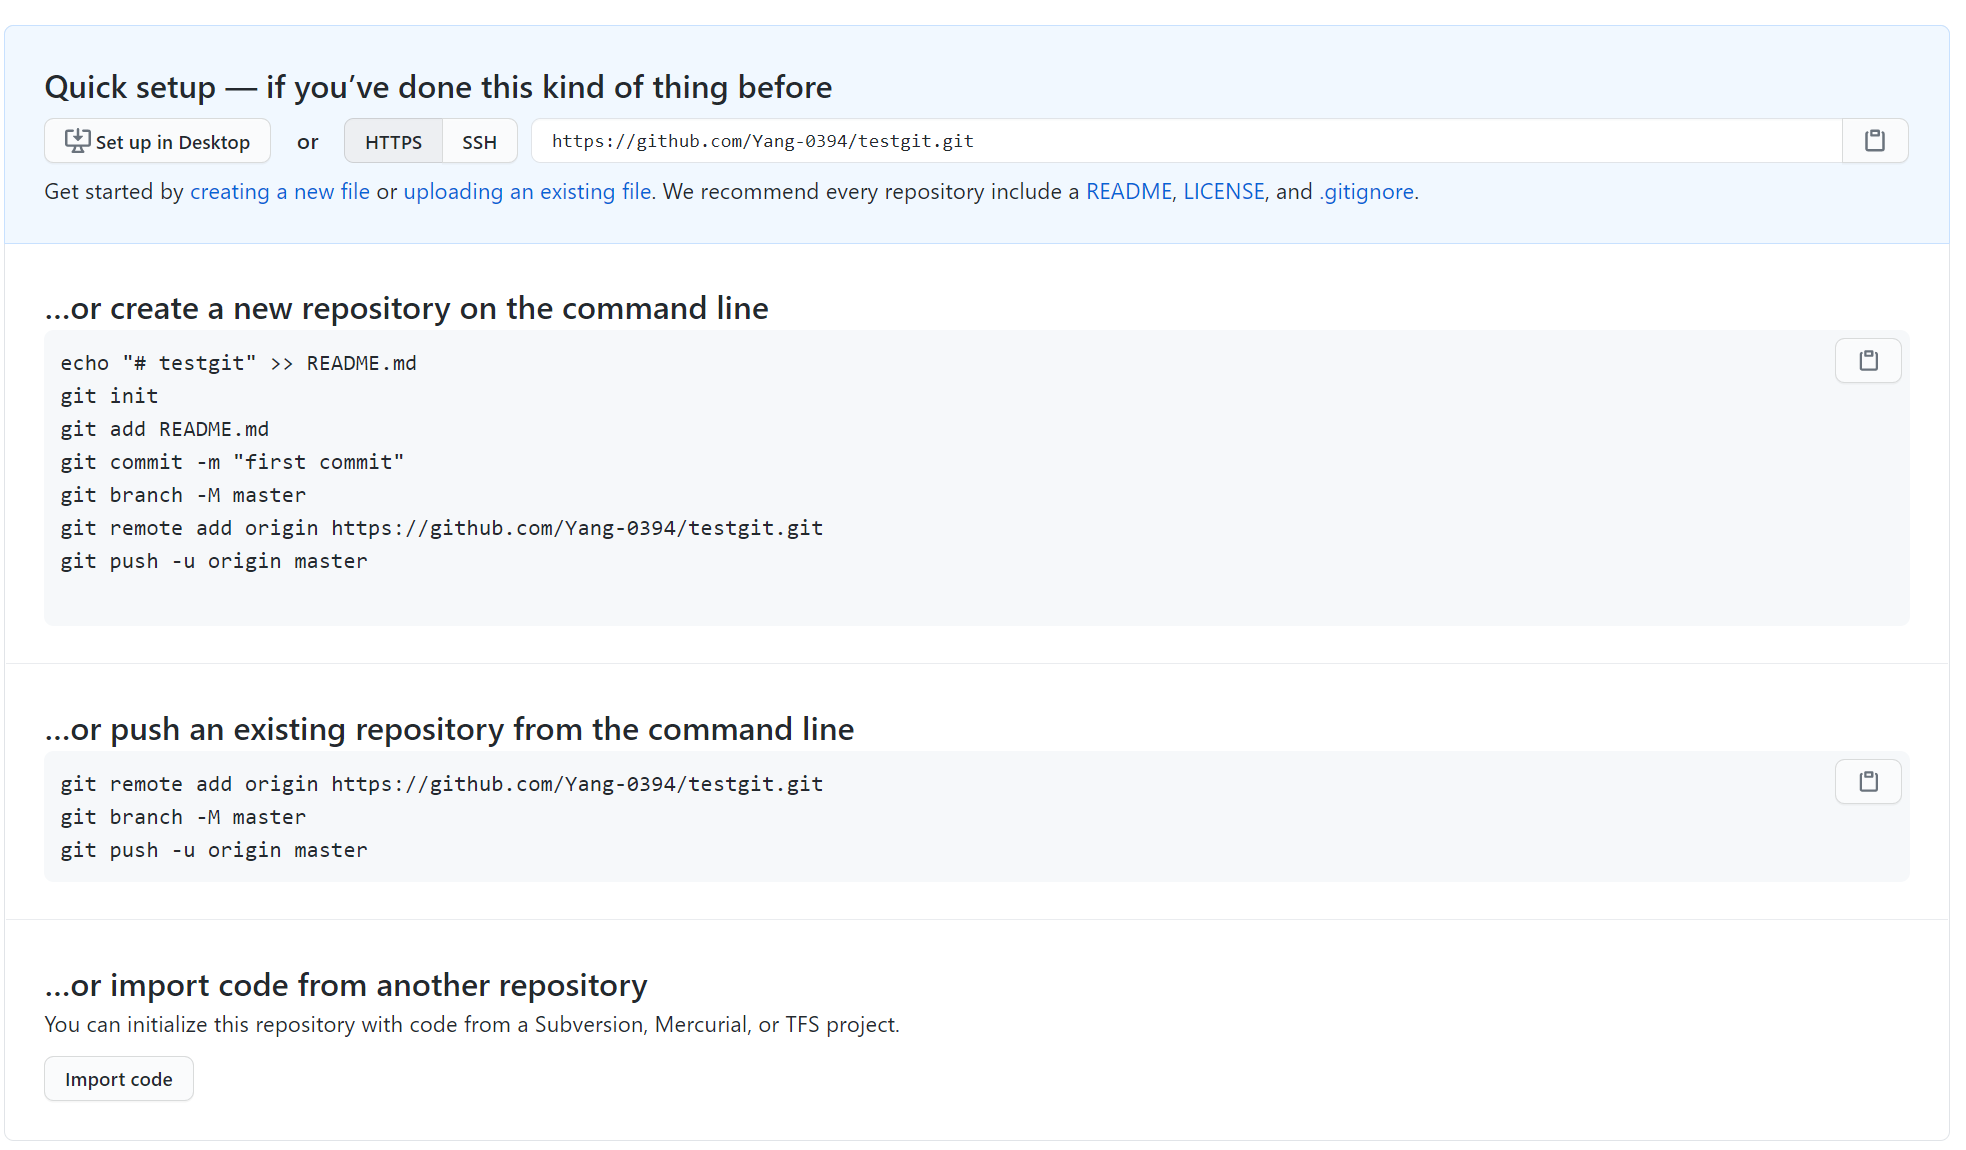Click the LICENSE link
Image resolution: width=1966 pixels, height=1150 pixels.
click(1223, 192)
